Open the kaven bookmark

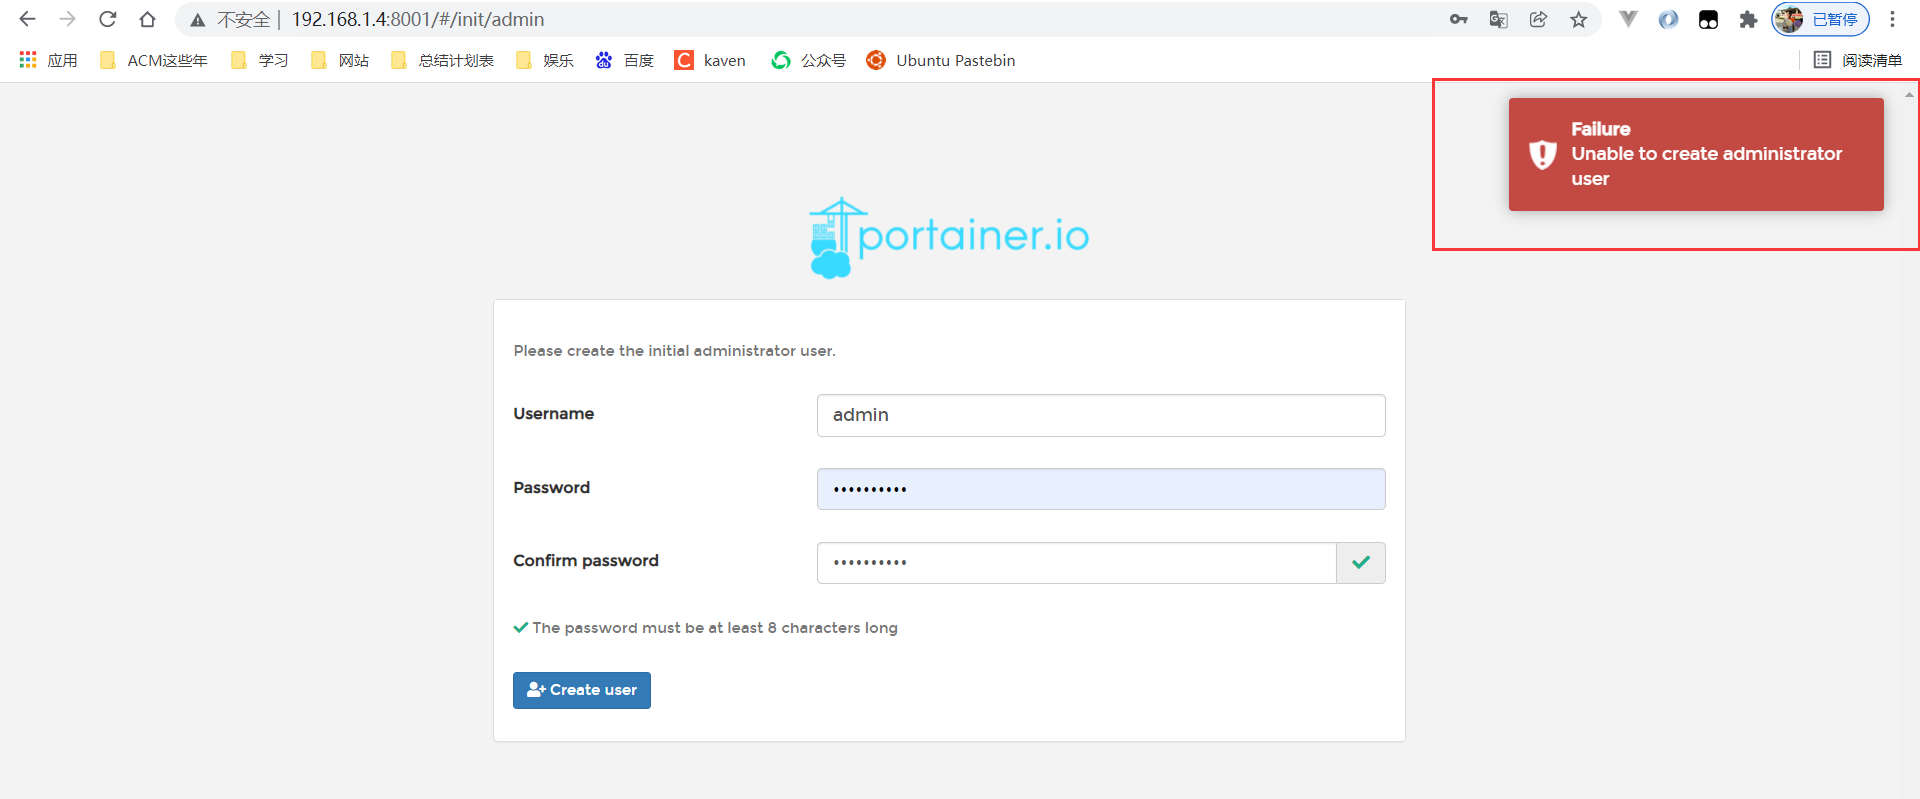[x=710, y=60]
